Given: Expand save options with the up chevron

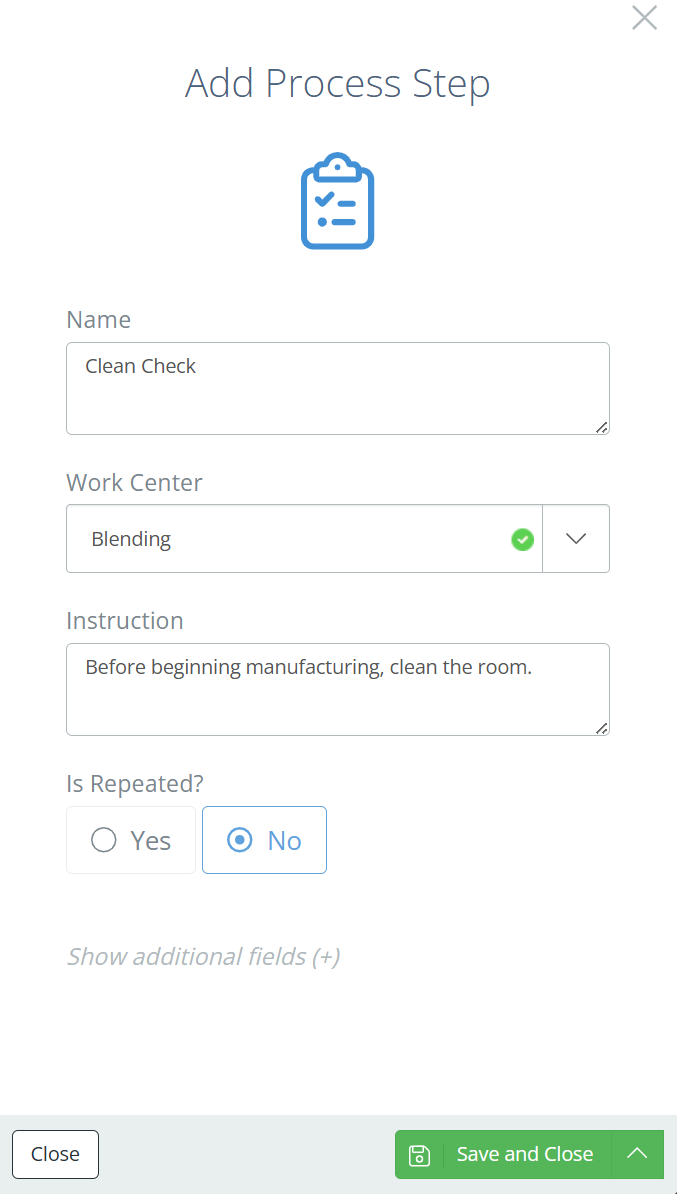Looking at the screenshot, I should tap(637, 1154).
